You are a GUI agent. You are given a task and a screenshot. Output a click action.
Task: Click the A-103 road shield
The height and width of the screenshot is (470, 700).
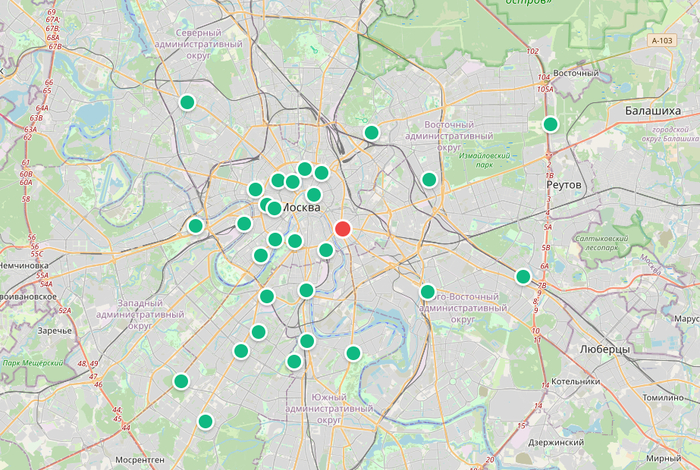coord(661,40)
